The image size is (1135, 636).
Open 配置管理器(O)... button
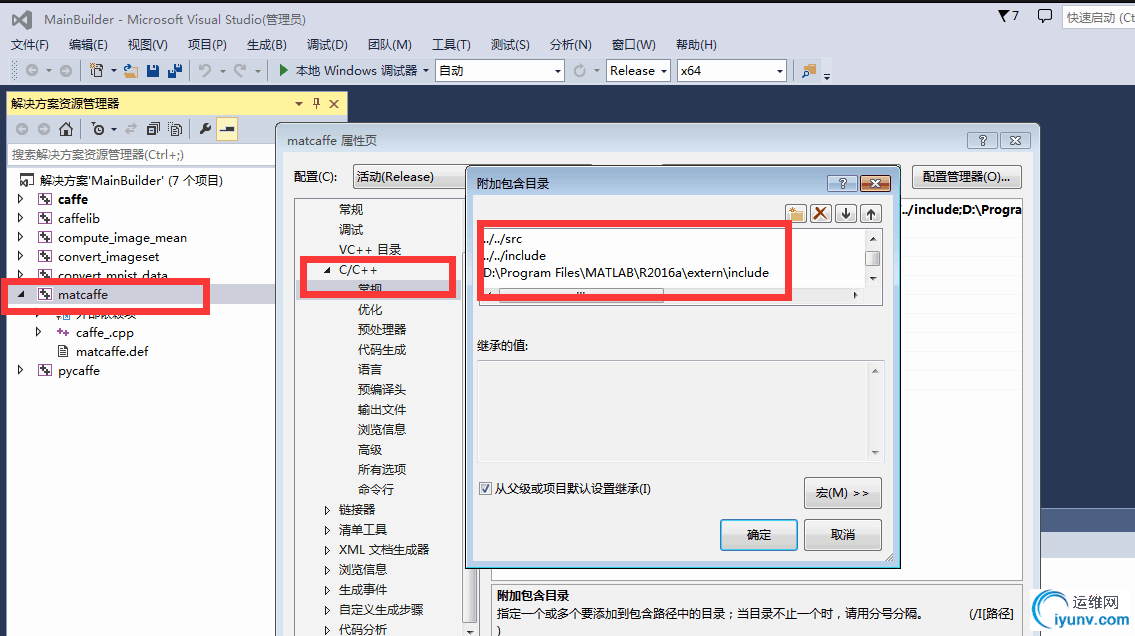click(966, 177)
